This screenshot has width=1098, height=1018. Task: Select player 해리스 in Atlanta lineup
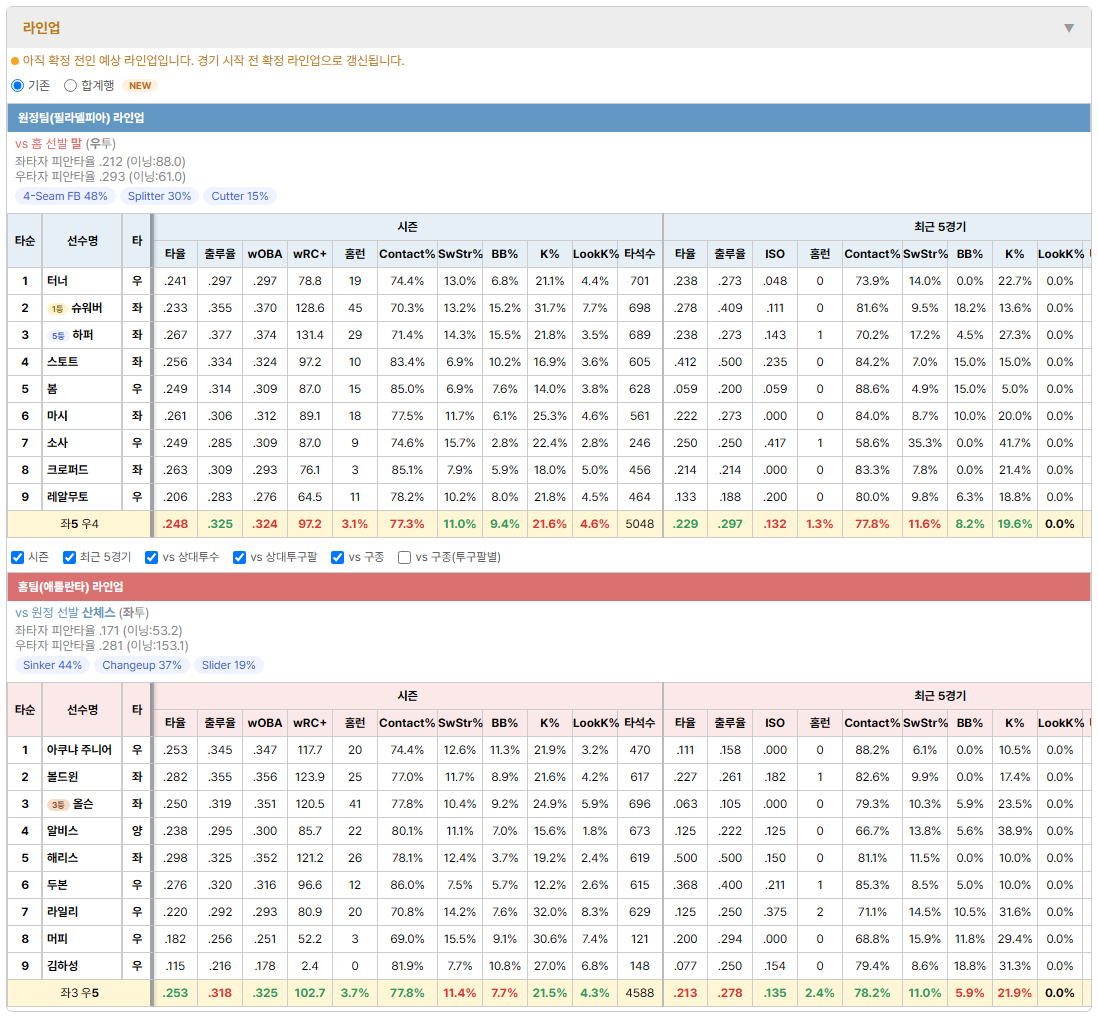[x=62, y=858]
